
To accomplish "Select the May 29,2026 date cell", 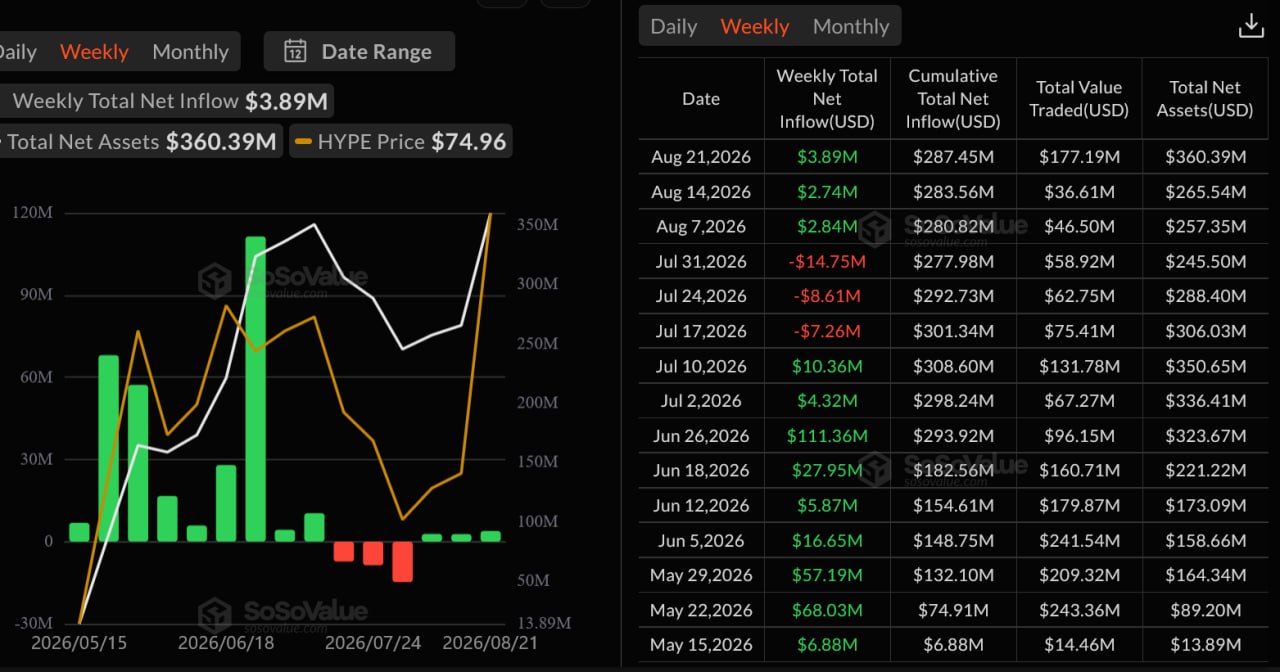I will point(701,576).
